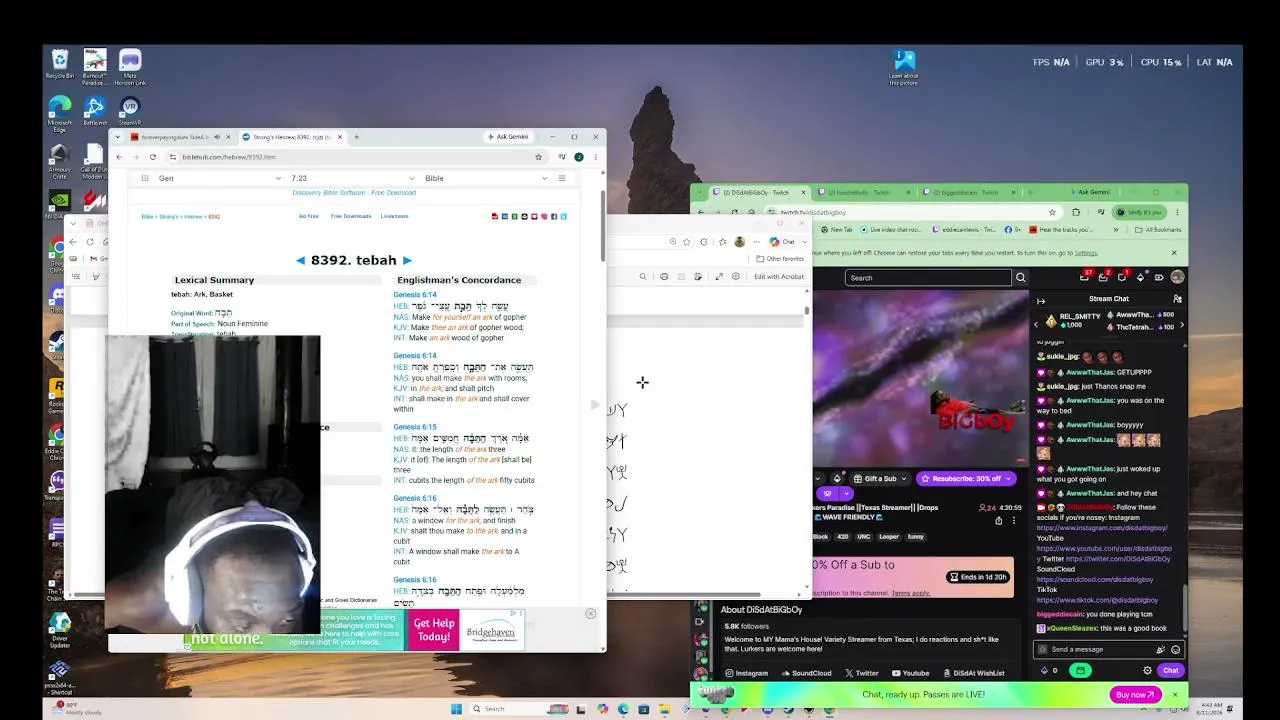This screenshot has height=720, width=1280.
Task: Open the Bible Hub hamburger menu
Action: pyautogui.click(x=562, y=178)
